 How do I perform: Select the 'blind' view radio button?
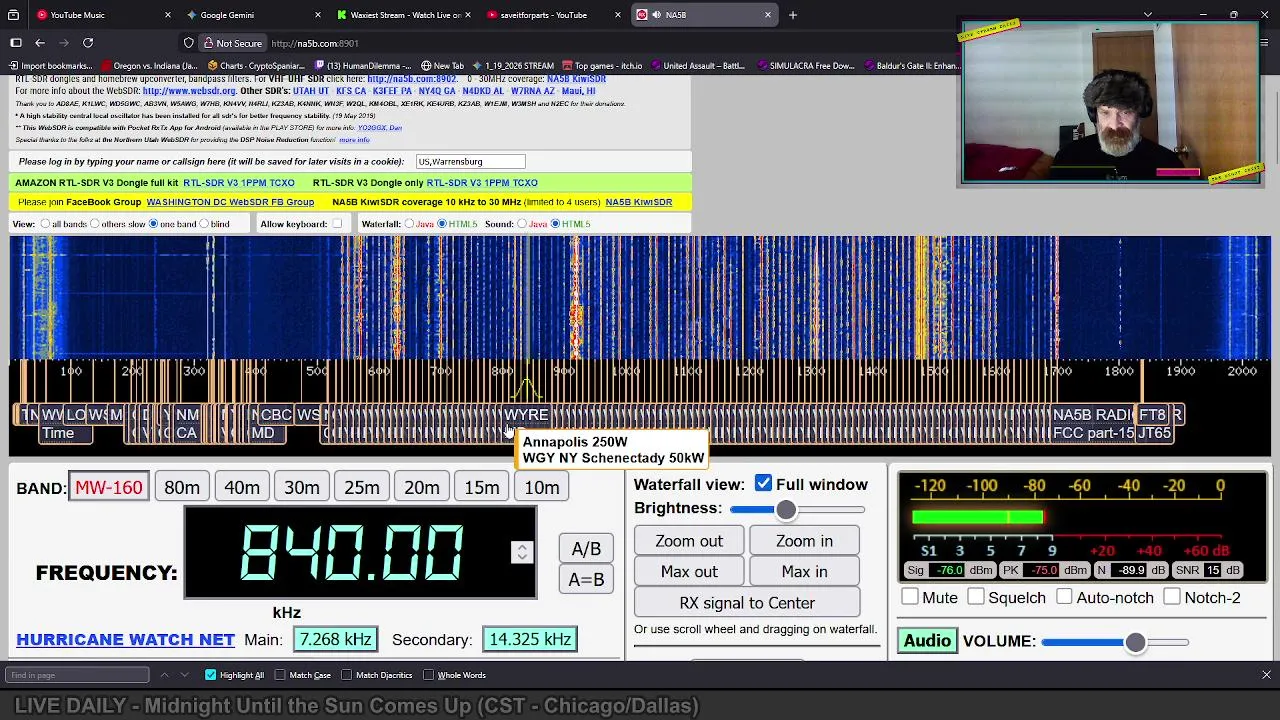(204, 224)
